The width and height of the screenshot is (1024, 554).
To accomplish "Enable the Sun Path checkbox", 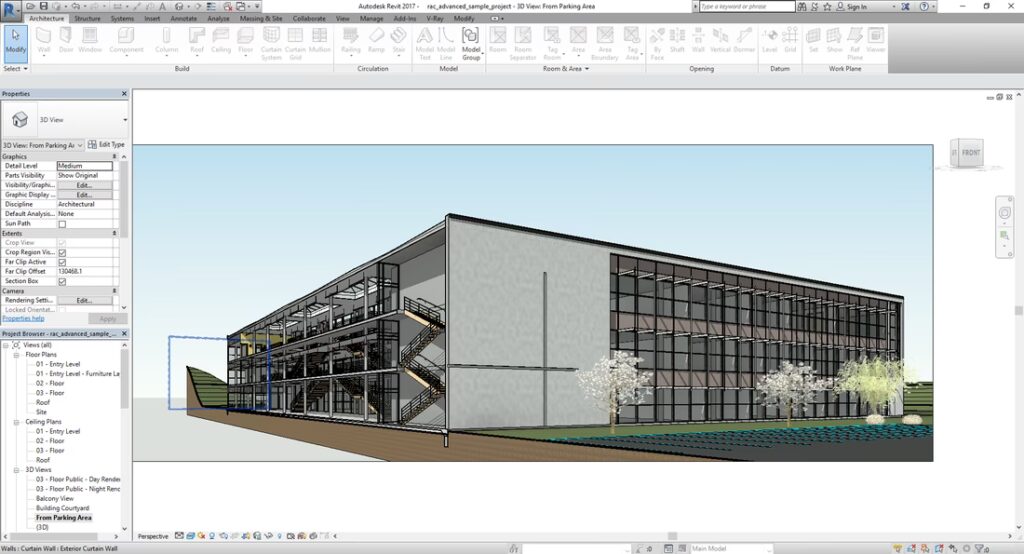I will pos(62,224).
